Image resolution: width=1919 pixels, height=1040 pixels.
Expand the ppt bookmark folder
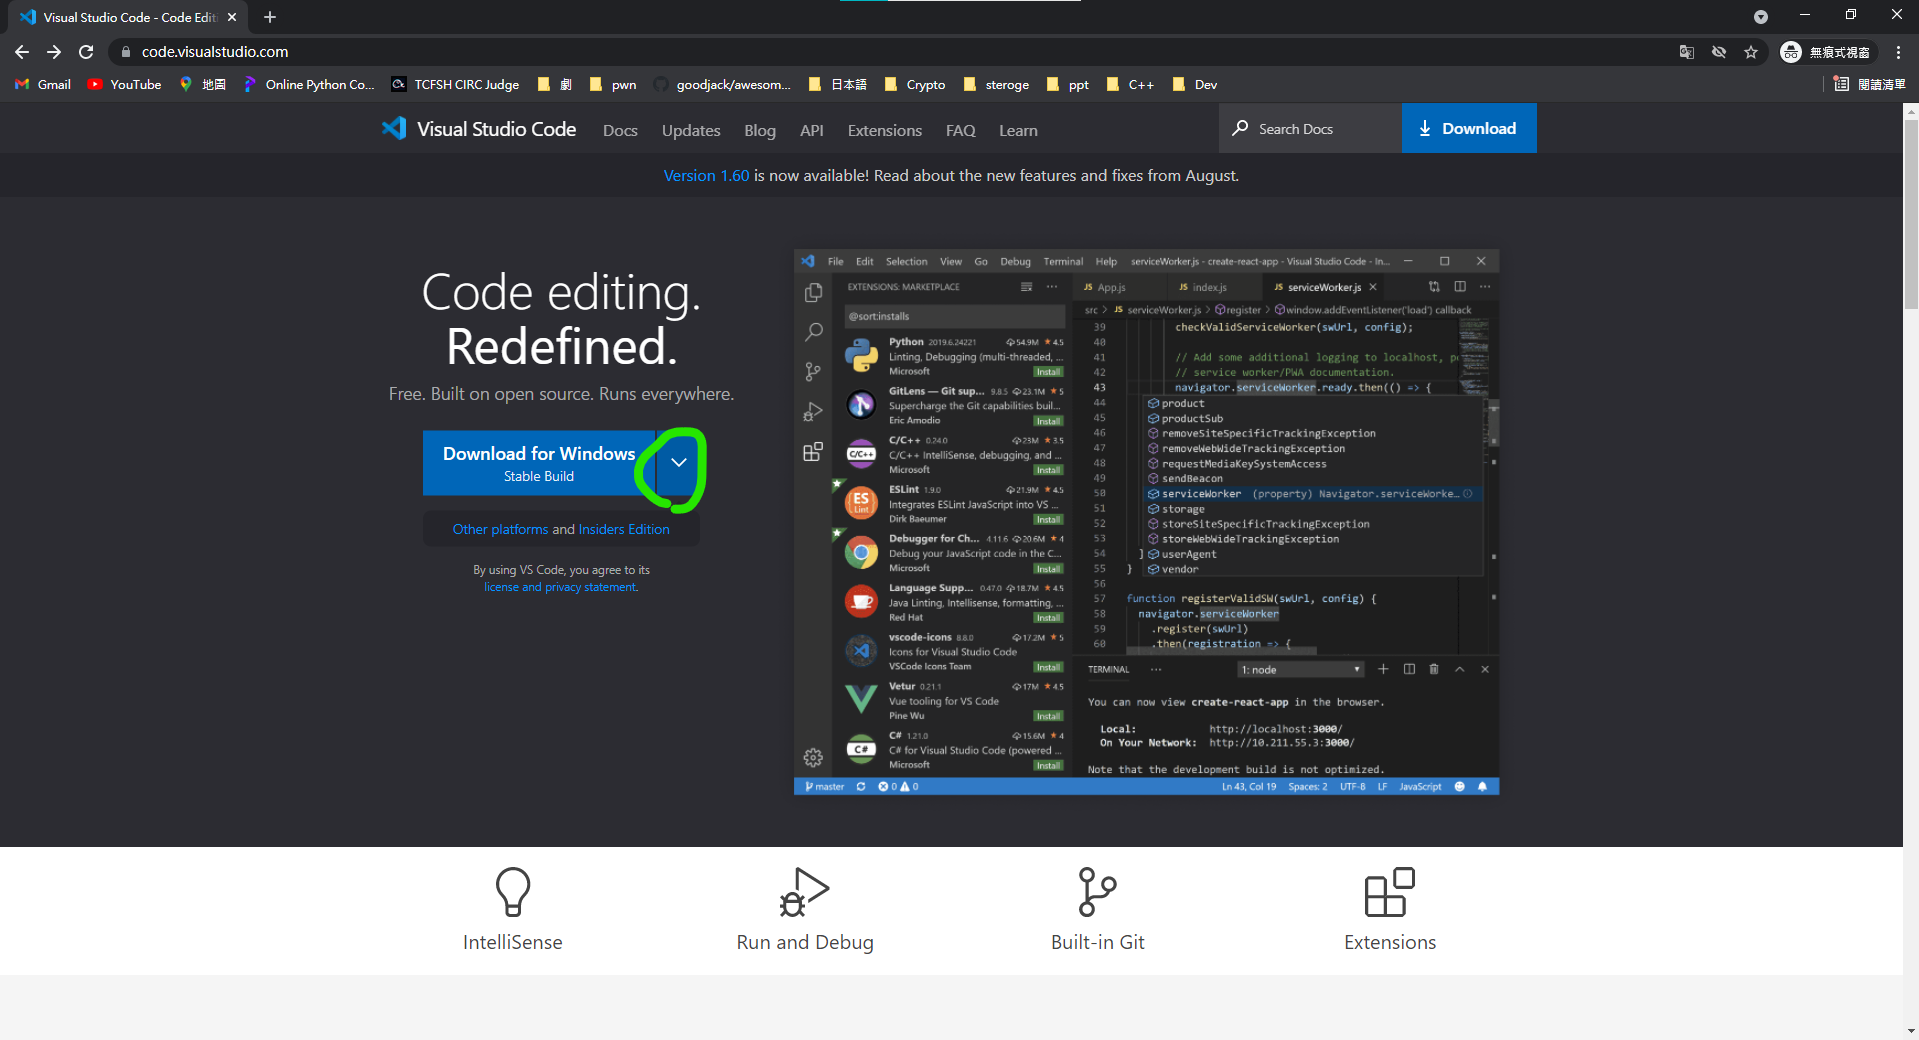[1067, 85]
